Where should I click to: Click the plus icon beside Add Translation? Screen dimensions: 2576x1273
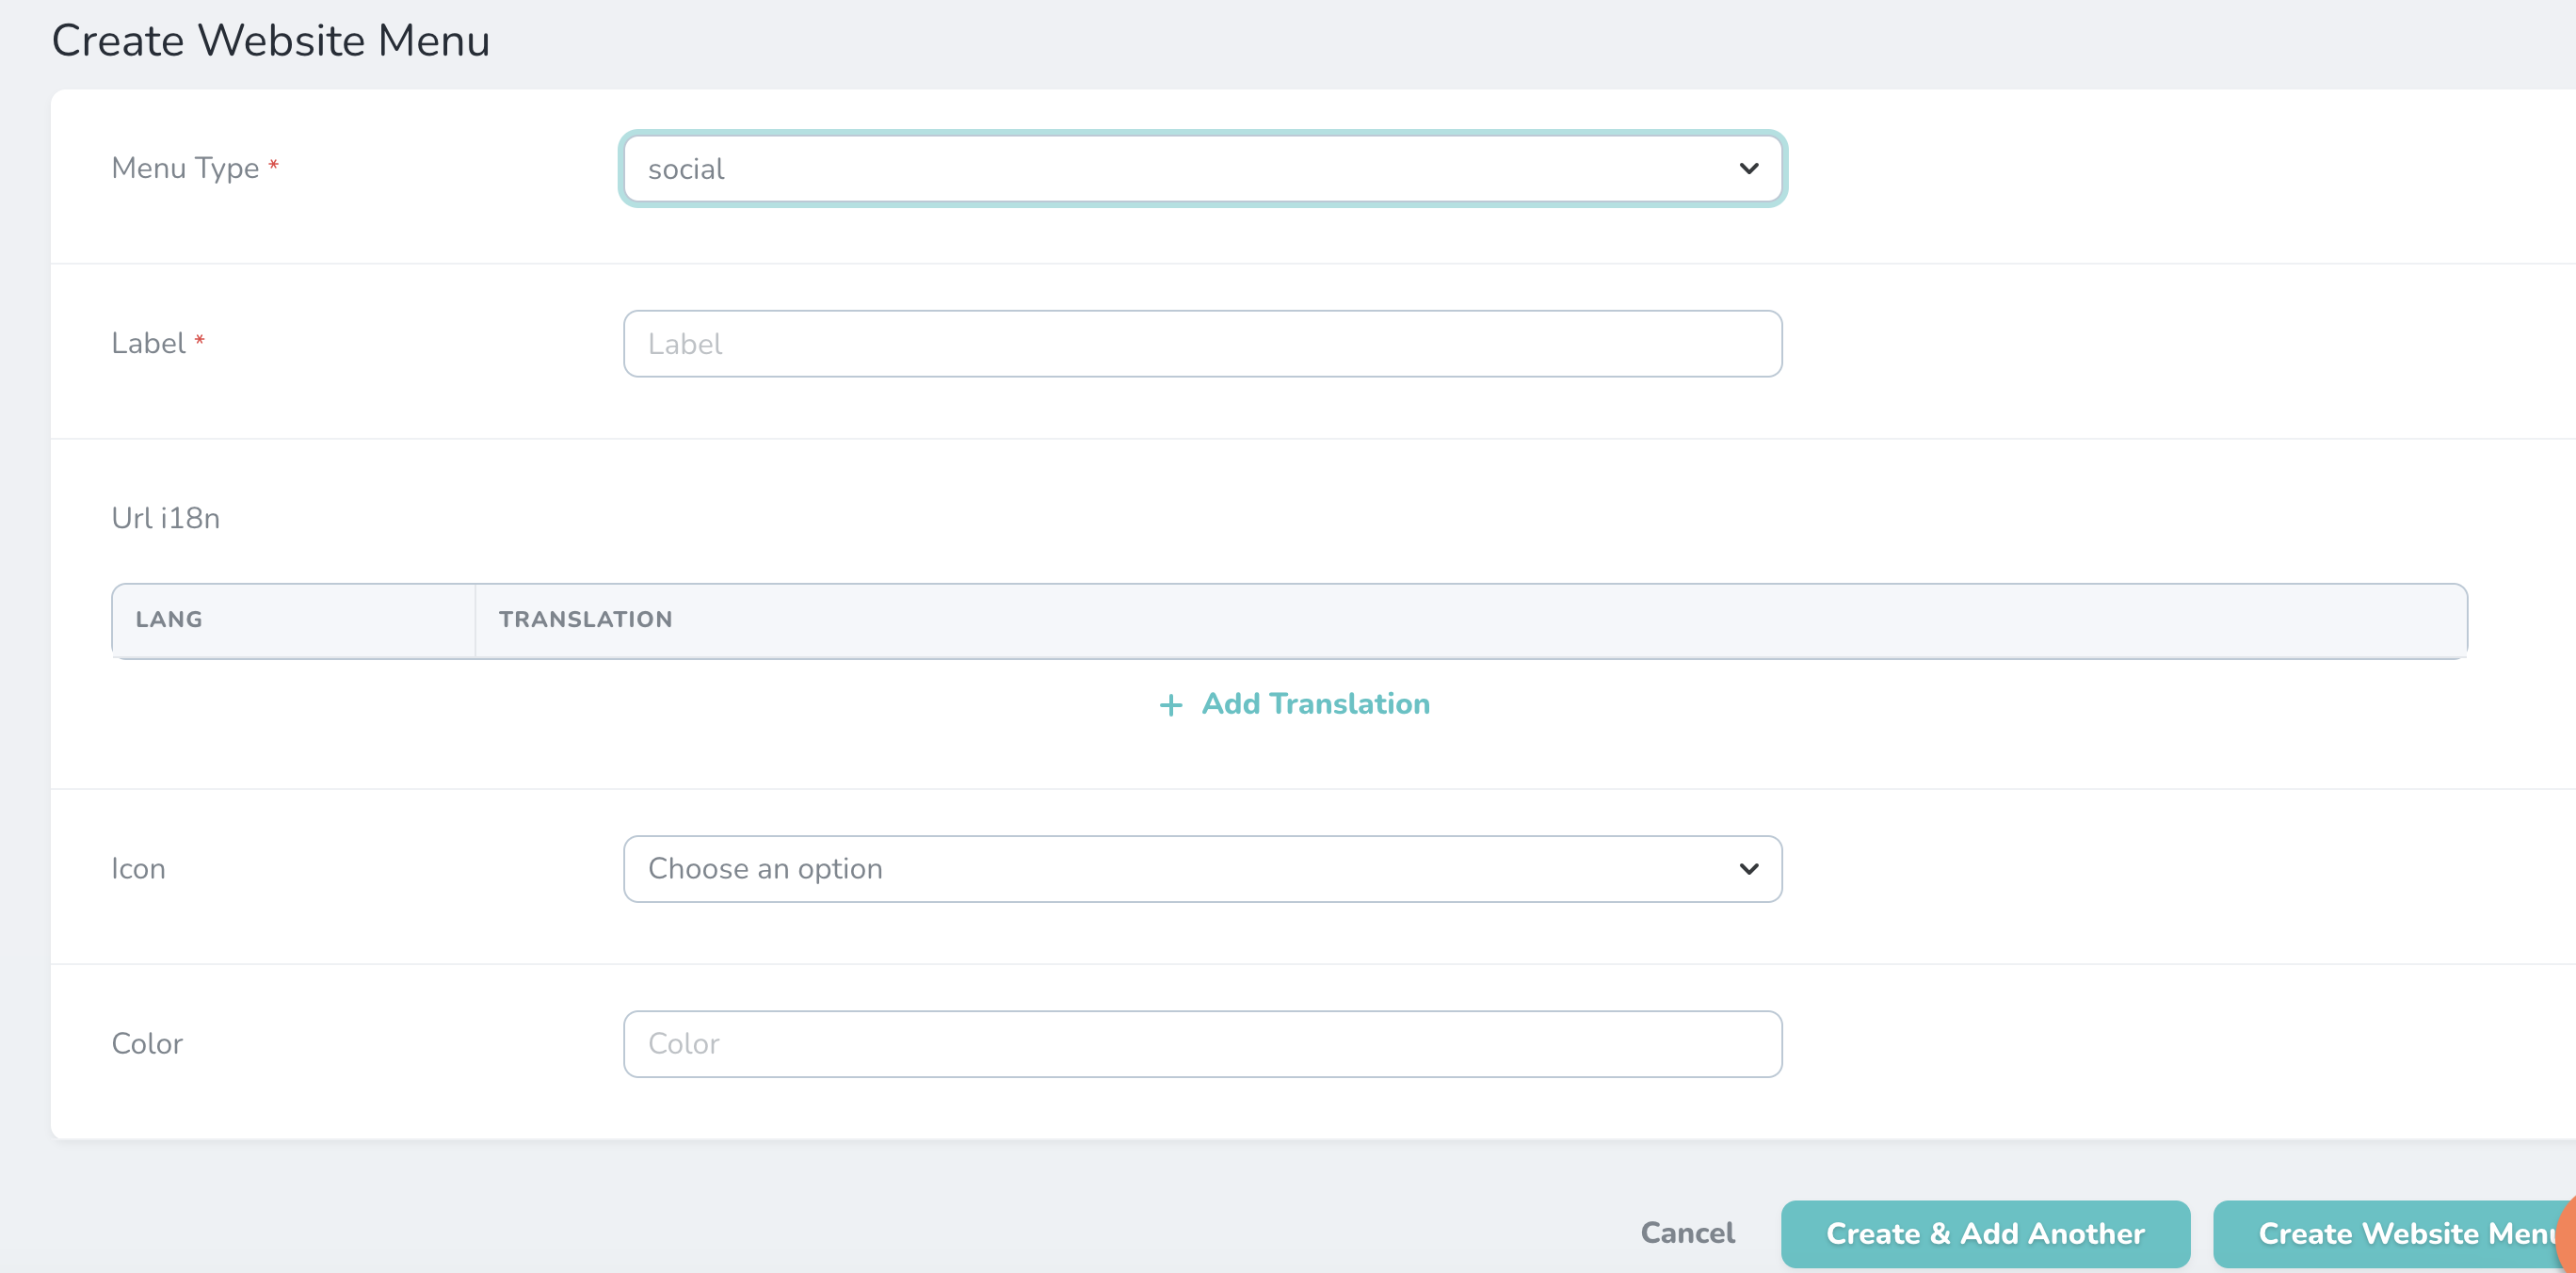tap(1170, 705)
